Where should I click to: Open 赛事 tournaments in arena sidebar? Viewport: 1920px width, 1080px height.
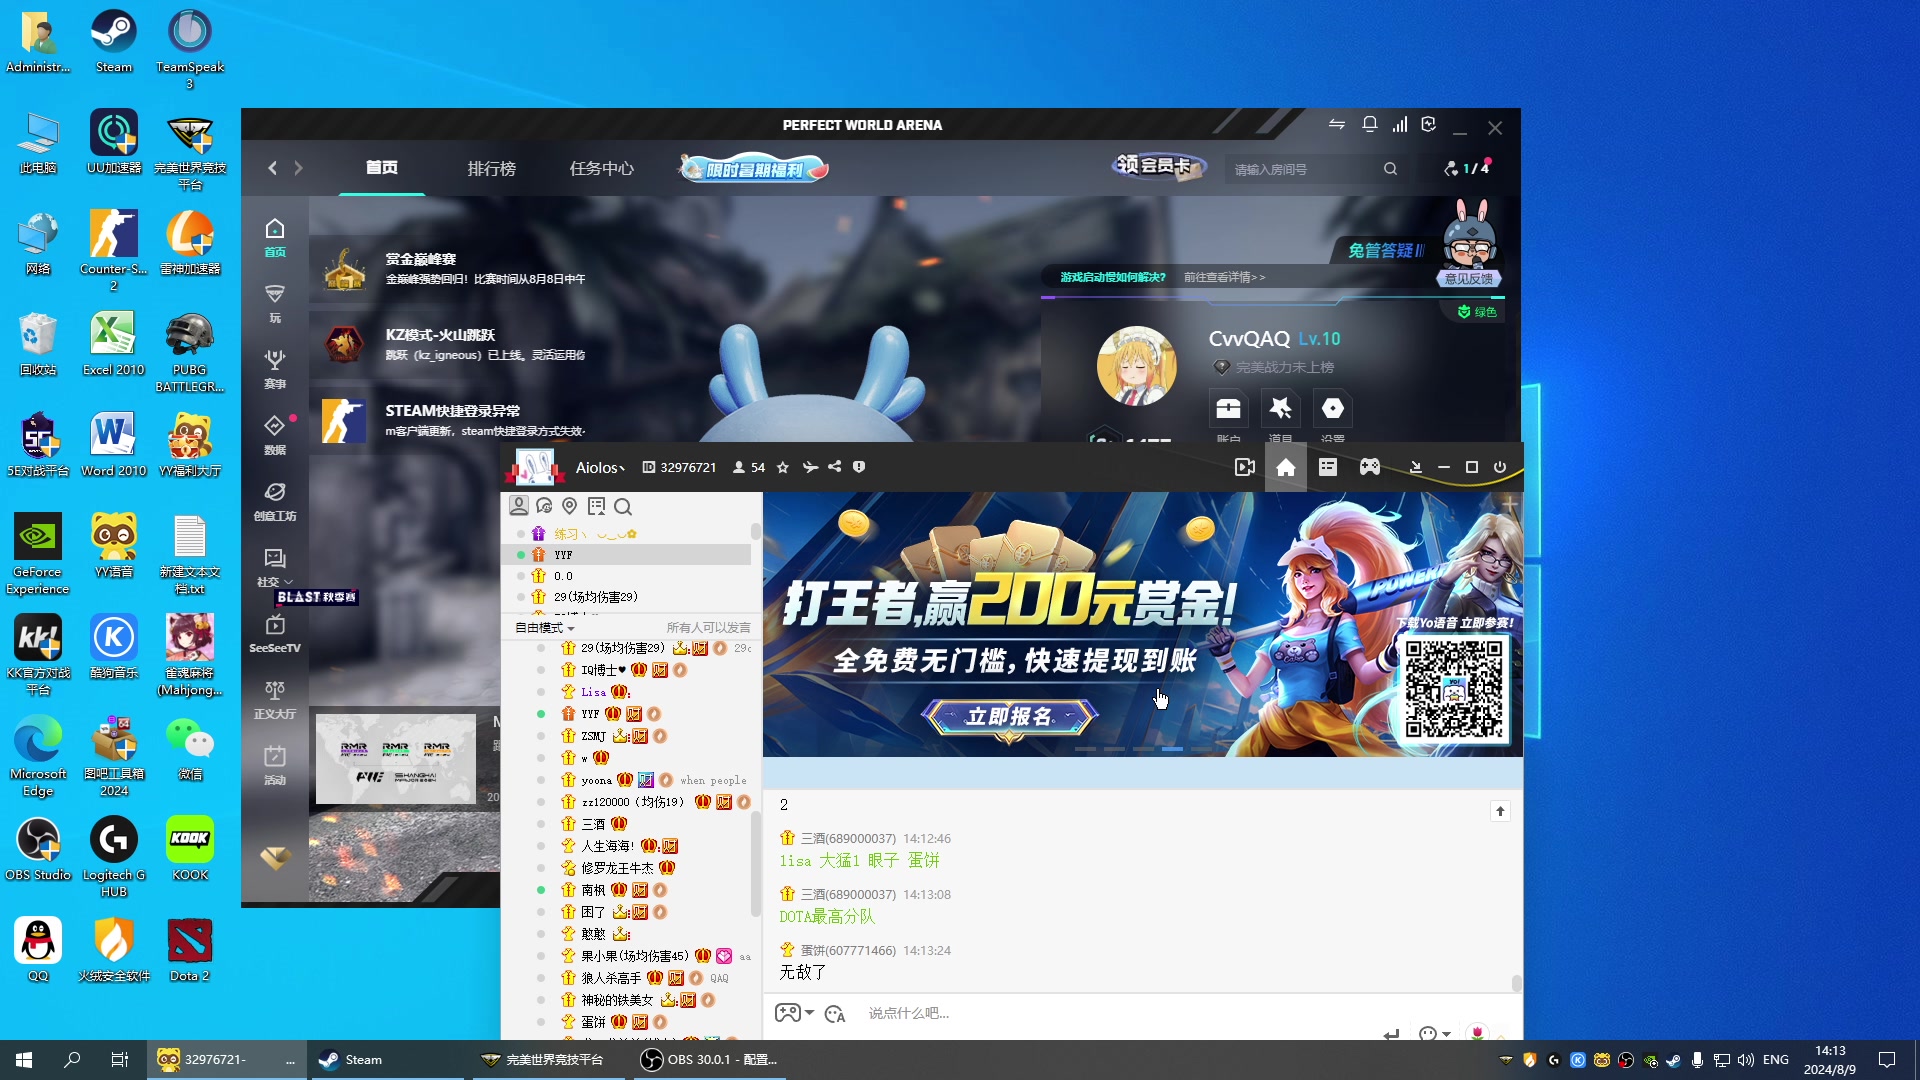click(275, 369)
